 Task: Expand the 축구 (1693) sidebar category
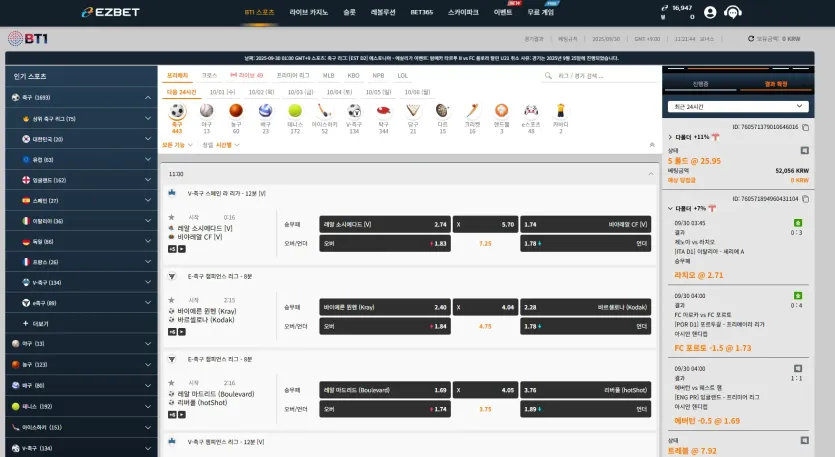tap(81, 97)
